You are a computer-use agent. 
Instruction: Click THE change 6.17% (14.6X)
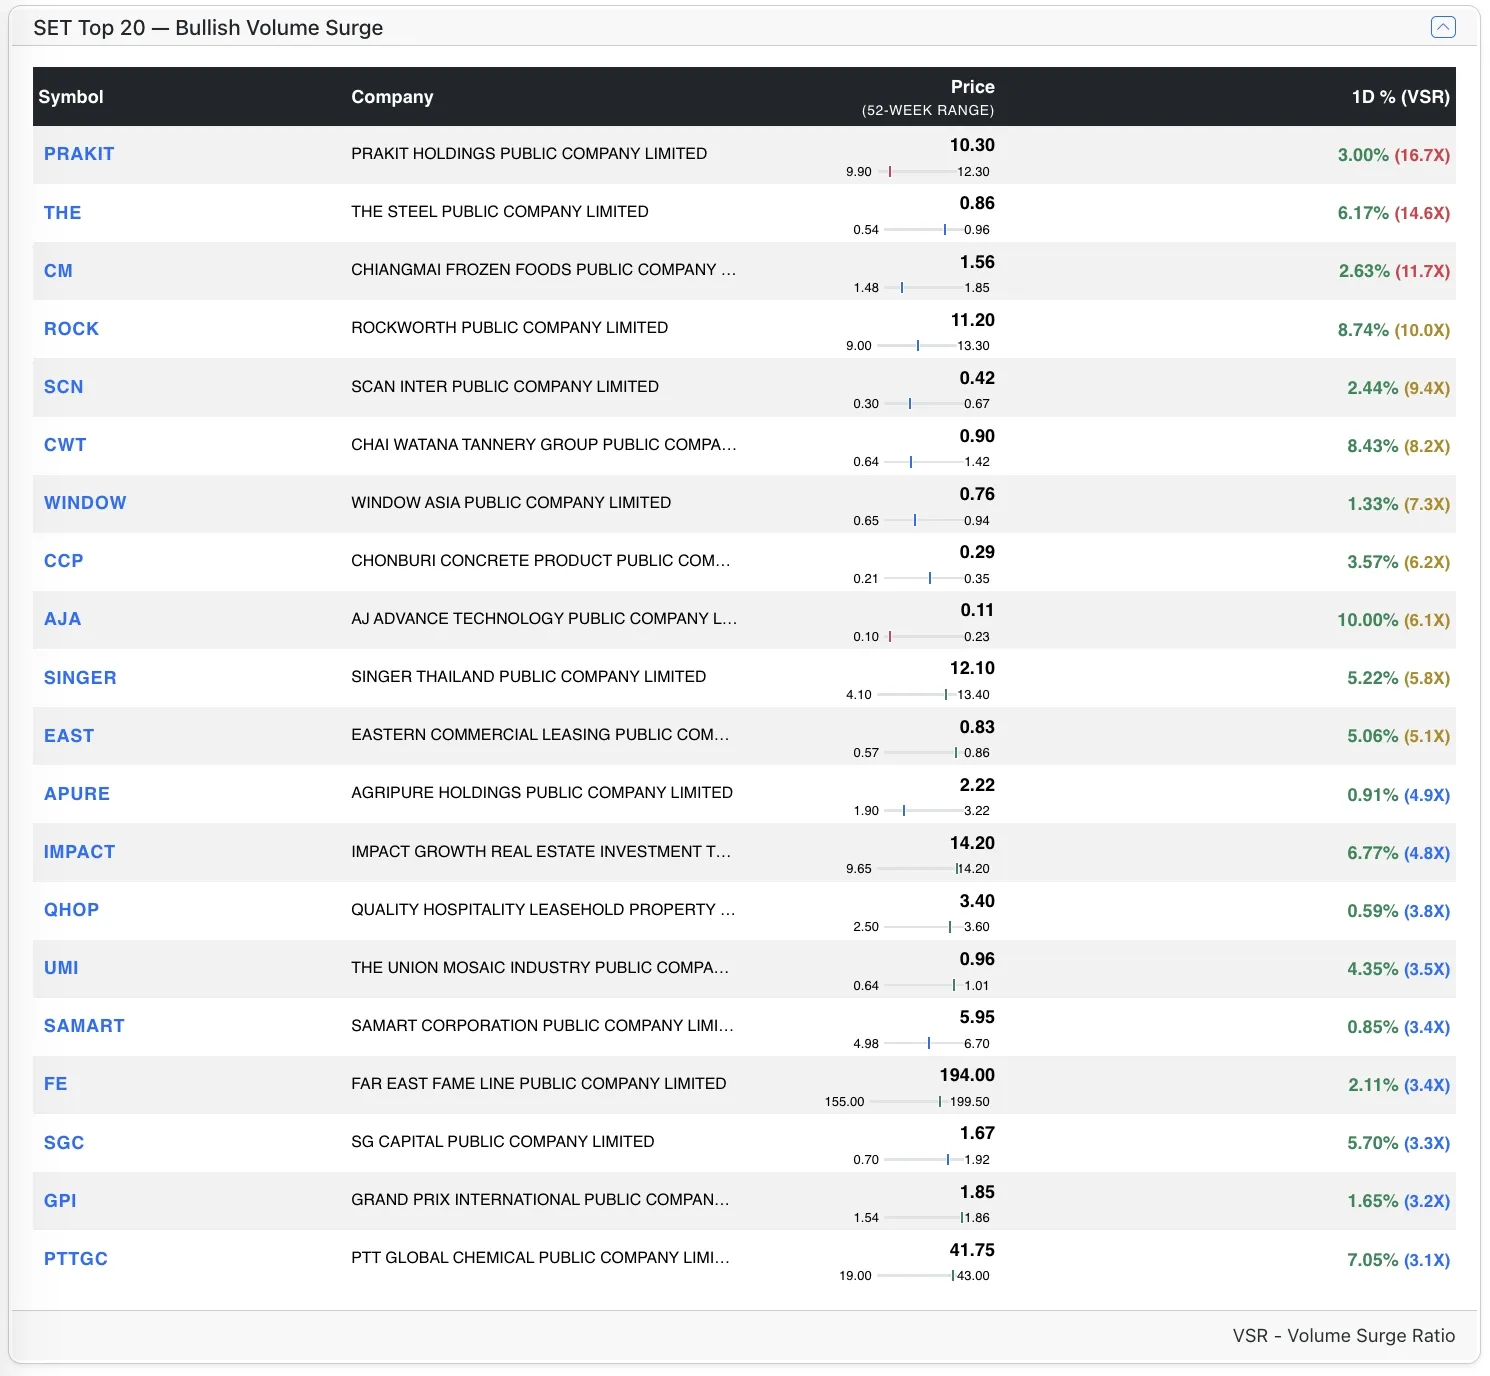1393,213
